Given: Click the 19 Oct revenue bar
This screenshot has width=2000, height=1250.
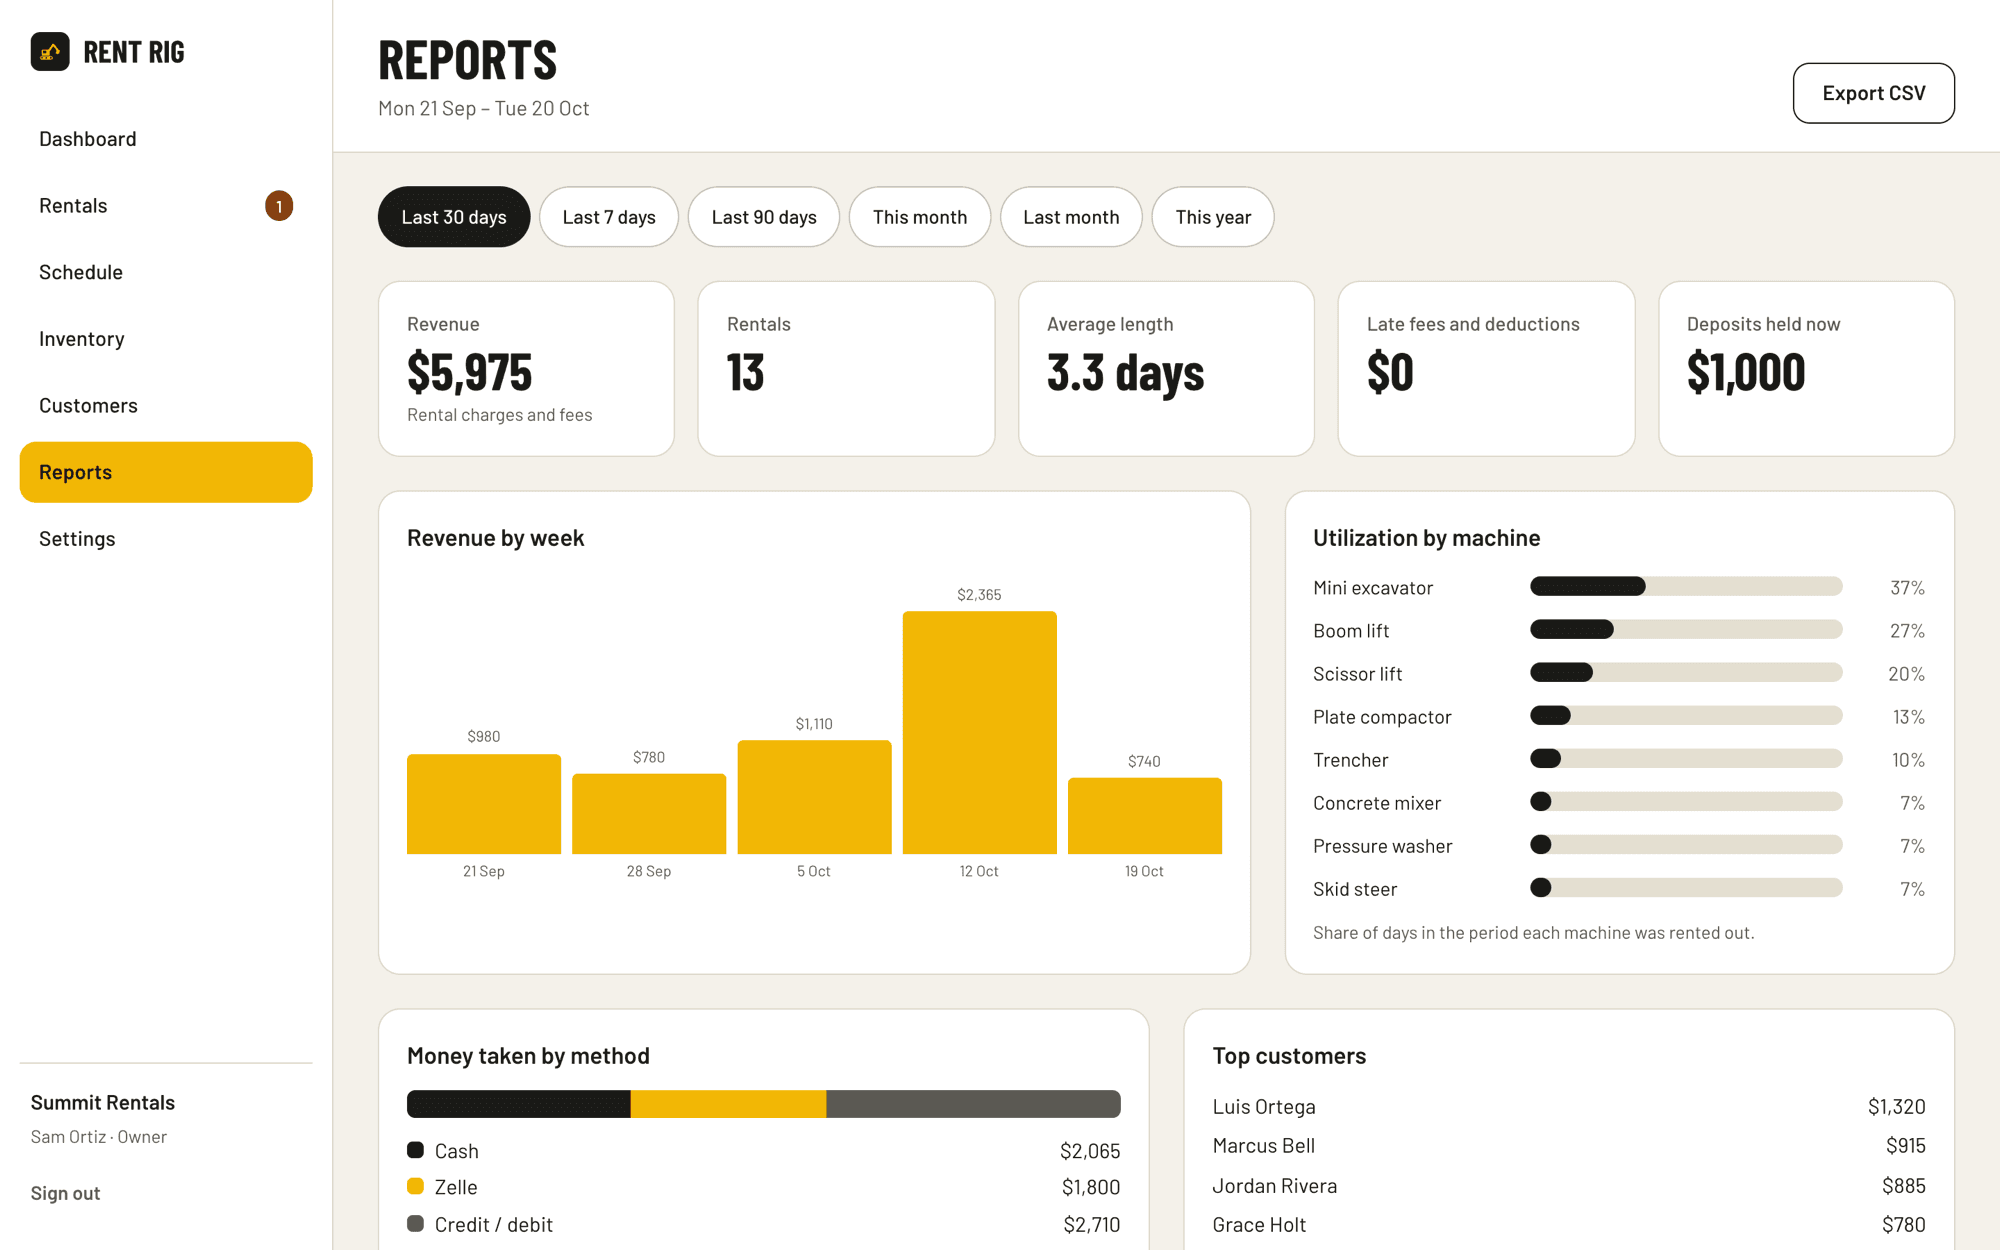Looking at the screenshot, I should 1145,816.
